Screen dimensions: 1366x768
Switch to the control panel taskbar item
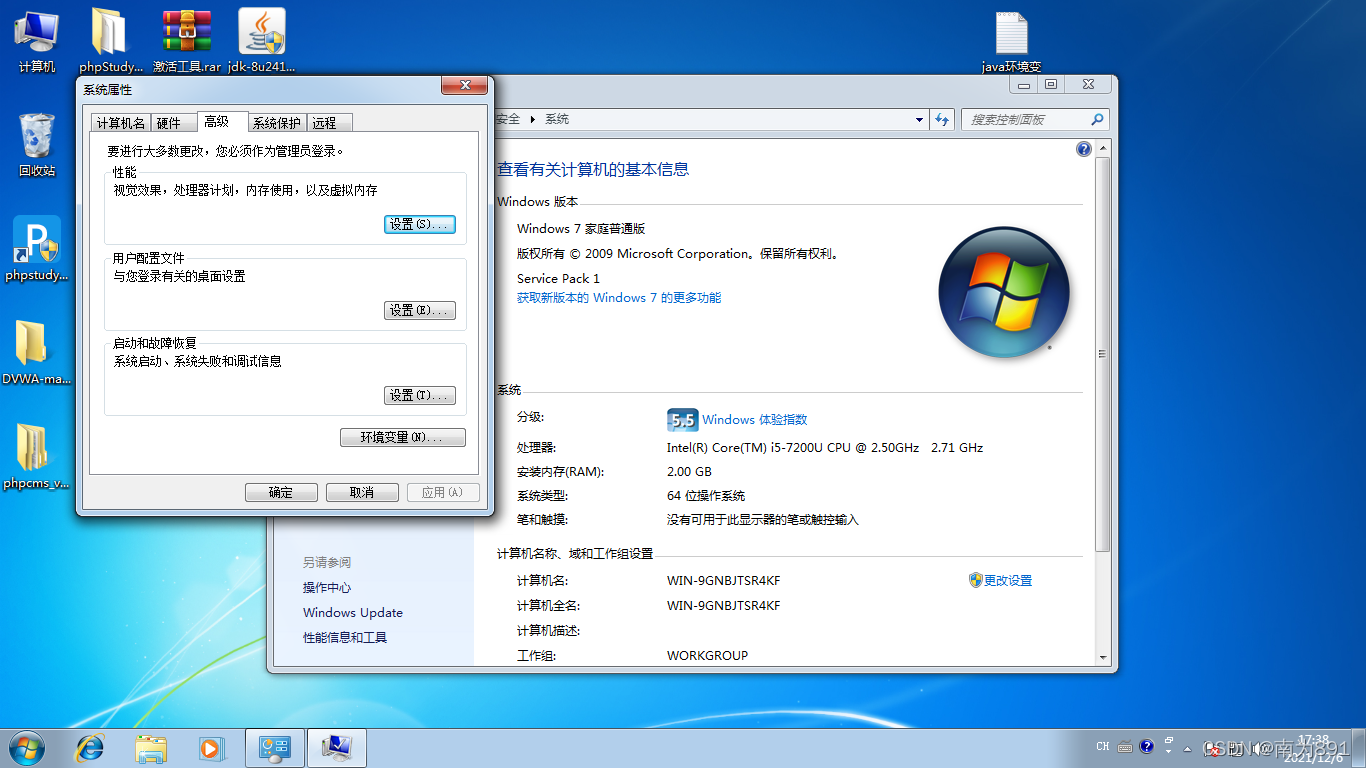tap(275, 748)
